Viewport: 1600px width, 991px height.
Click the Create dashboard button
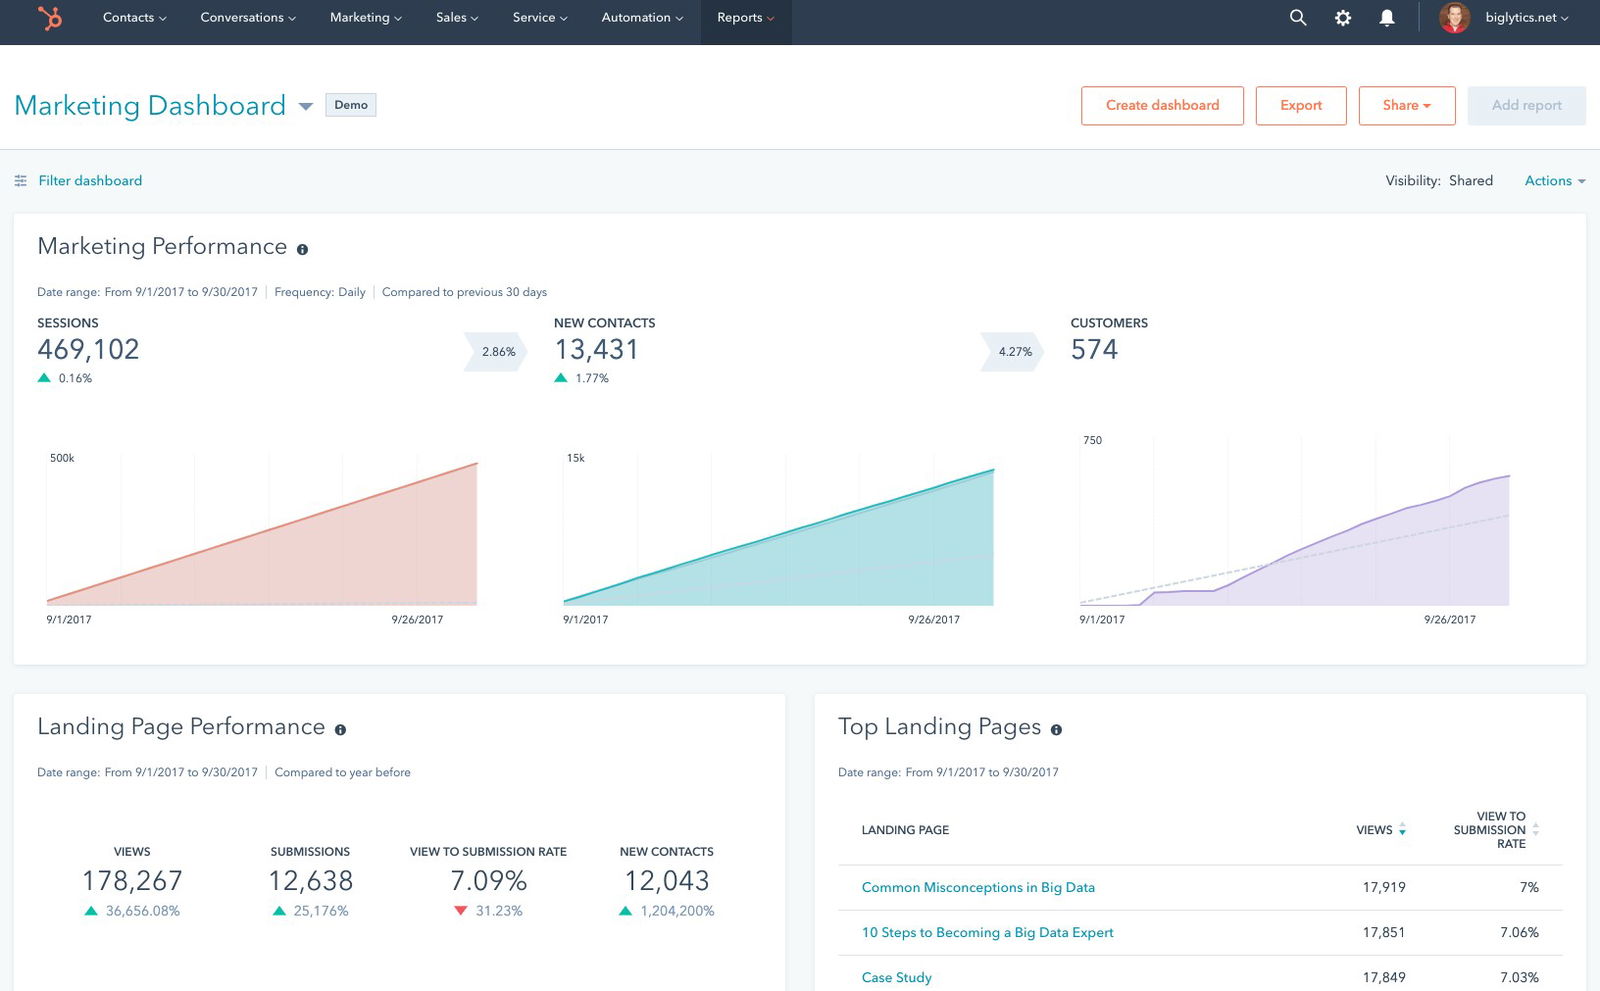click(1162, 105)
